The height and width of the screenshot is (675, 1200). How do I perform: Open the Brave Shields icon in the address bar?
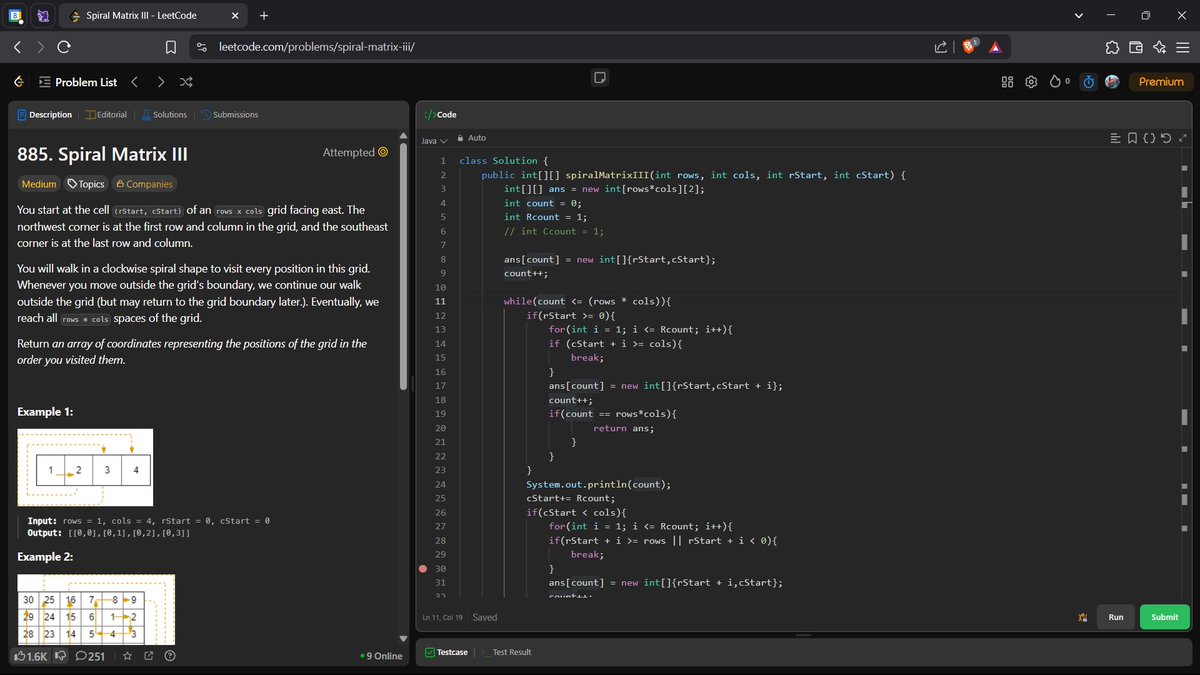[x=970, y=45]
